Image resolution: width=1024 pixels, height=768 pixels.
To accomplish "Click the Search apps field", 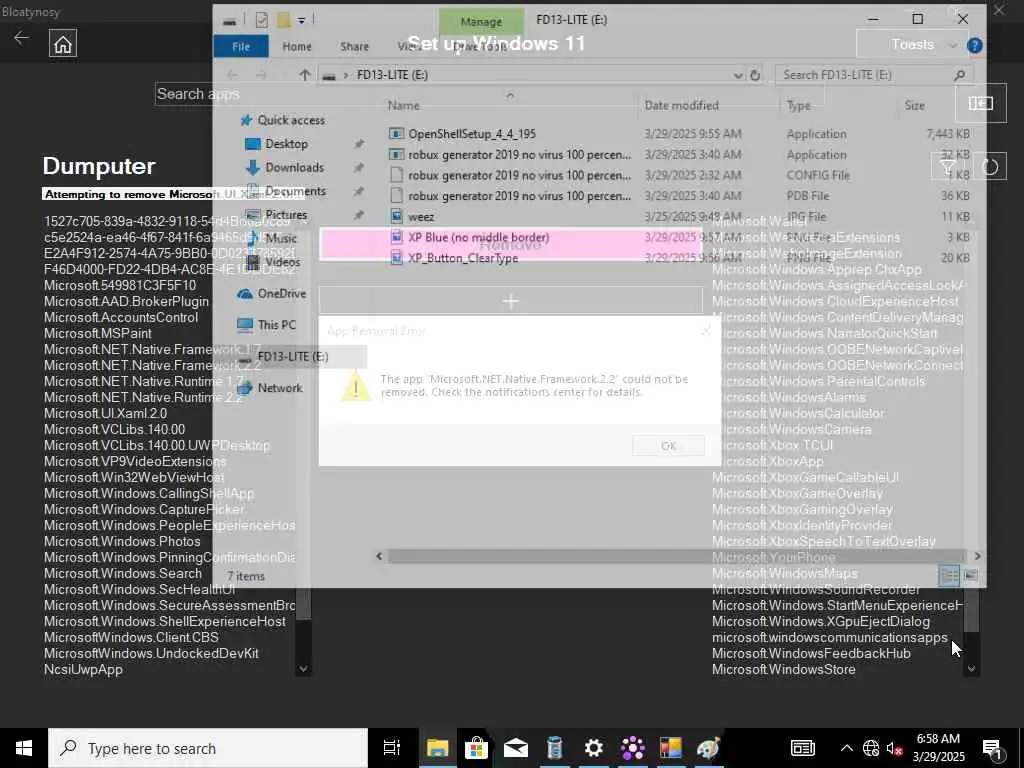I will (x=490, y=94).
